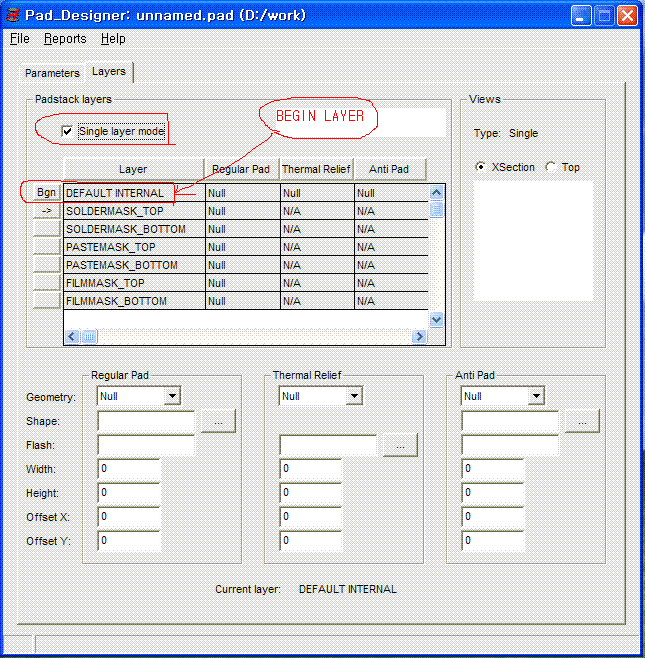The image size is (645, 658).
Task: Click browse button next to Anti Pad Shape
Action: click(x=582, y=422)
